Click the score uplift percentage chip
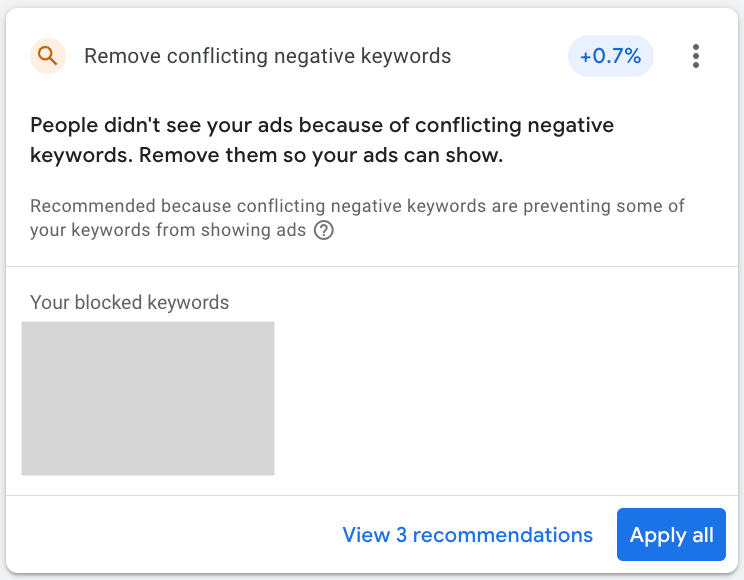This screenshot has height=580, width=744. point(610,56)
